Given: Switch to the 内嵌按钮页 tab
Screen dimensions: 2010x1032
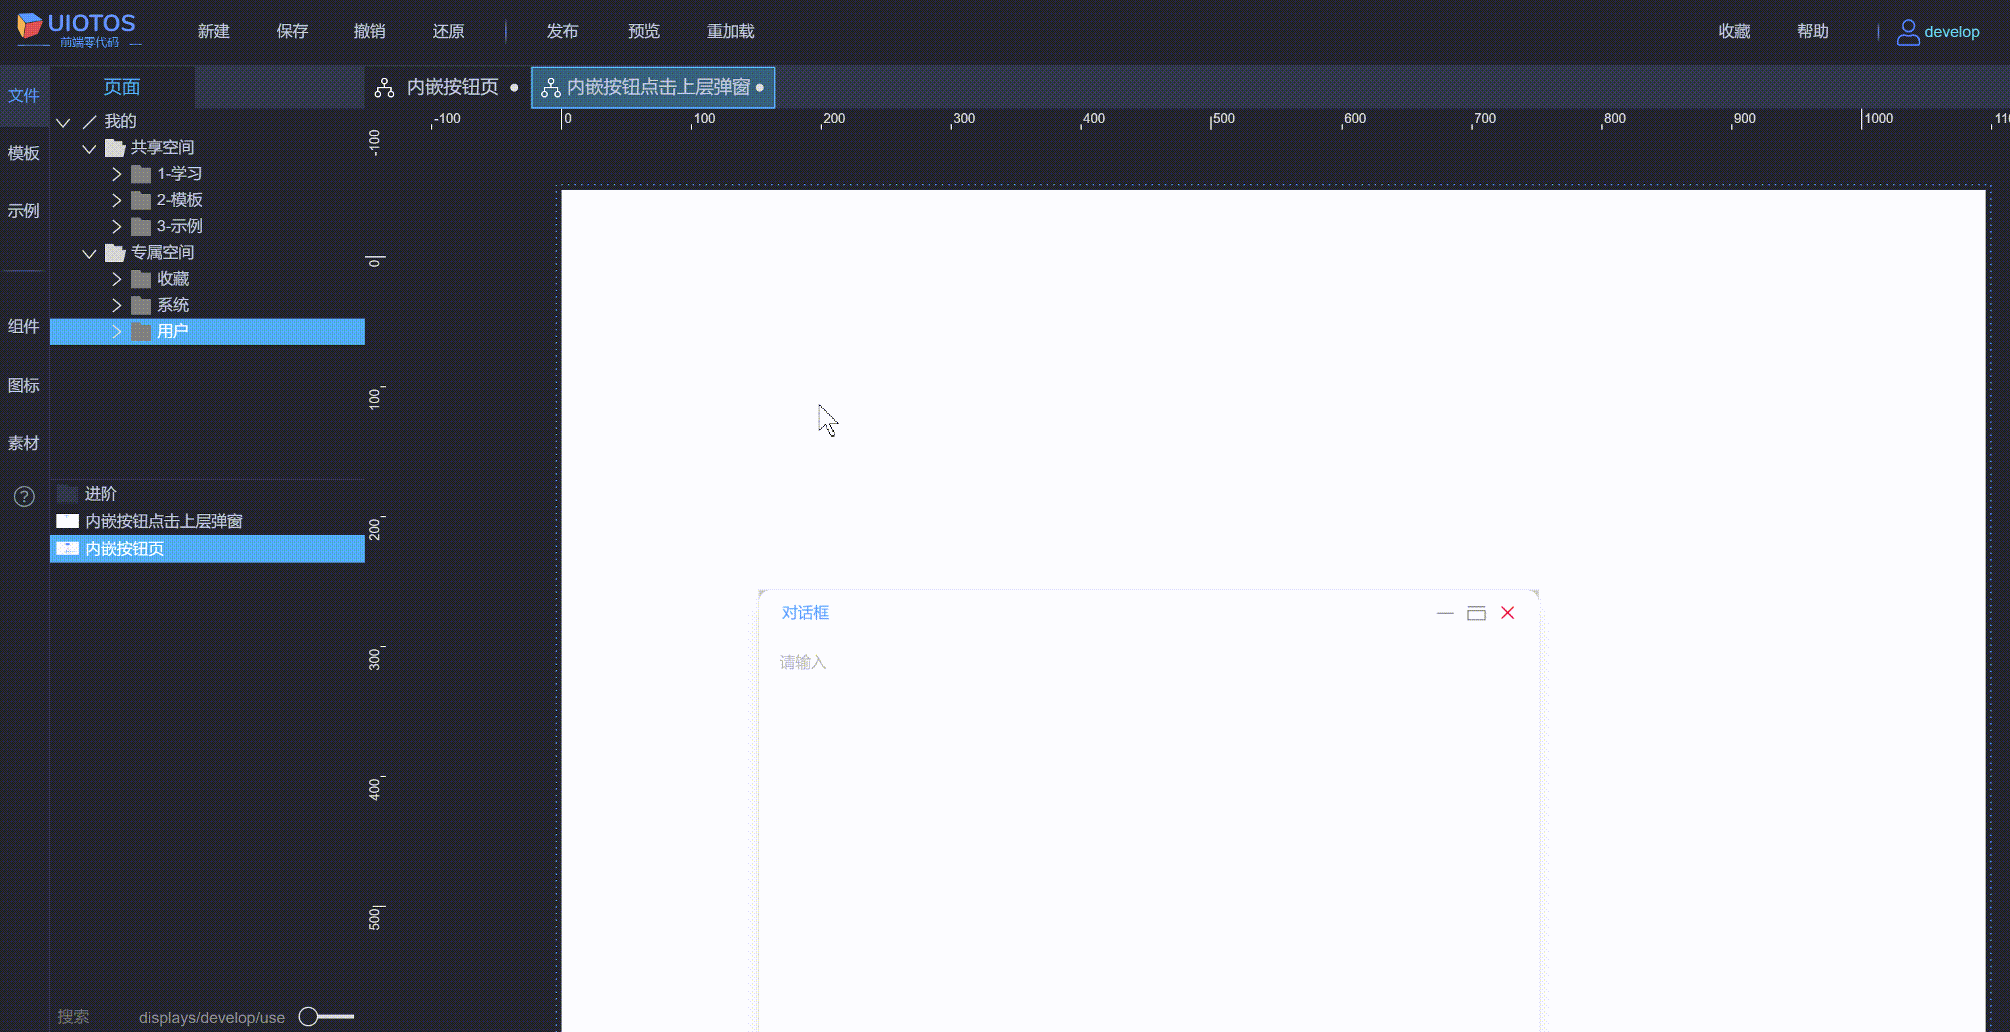Looking at the screenshot, I should coord(450,87).
